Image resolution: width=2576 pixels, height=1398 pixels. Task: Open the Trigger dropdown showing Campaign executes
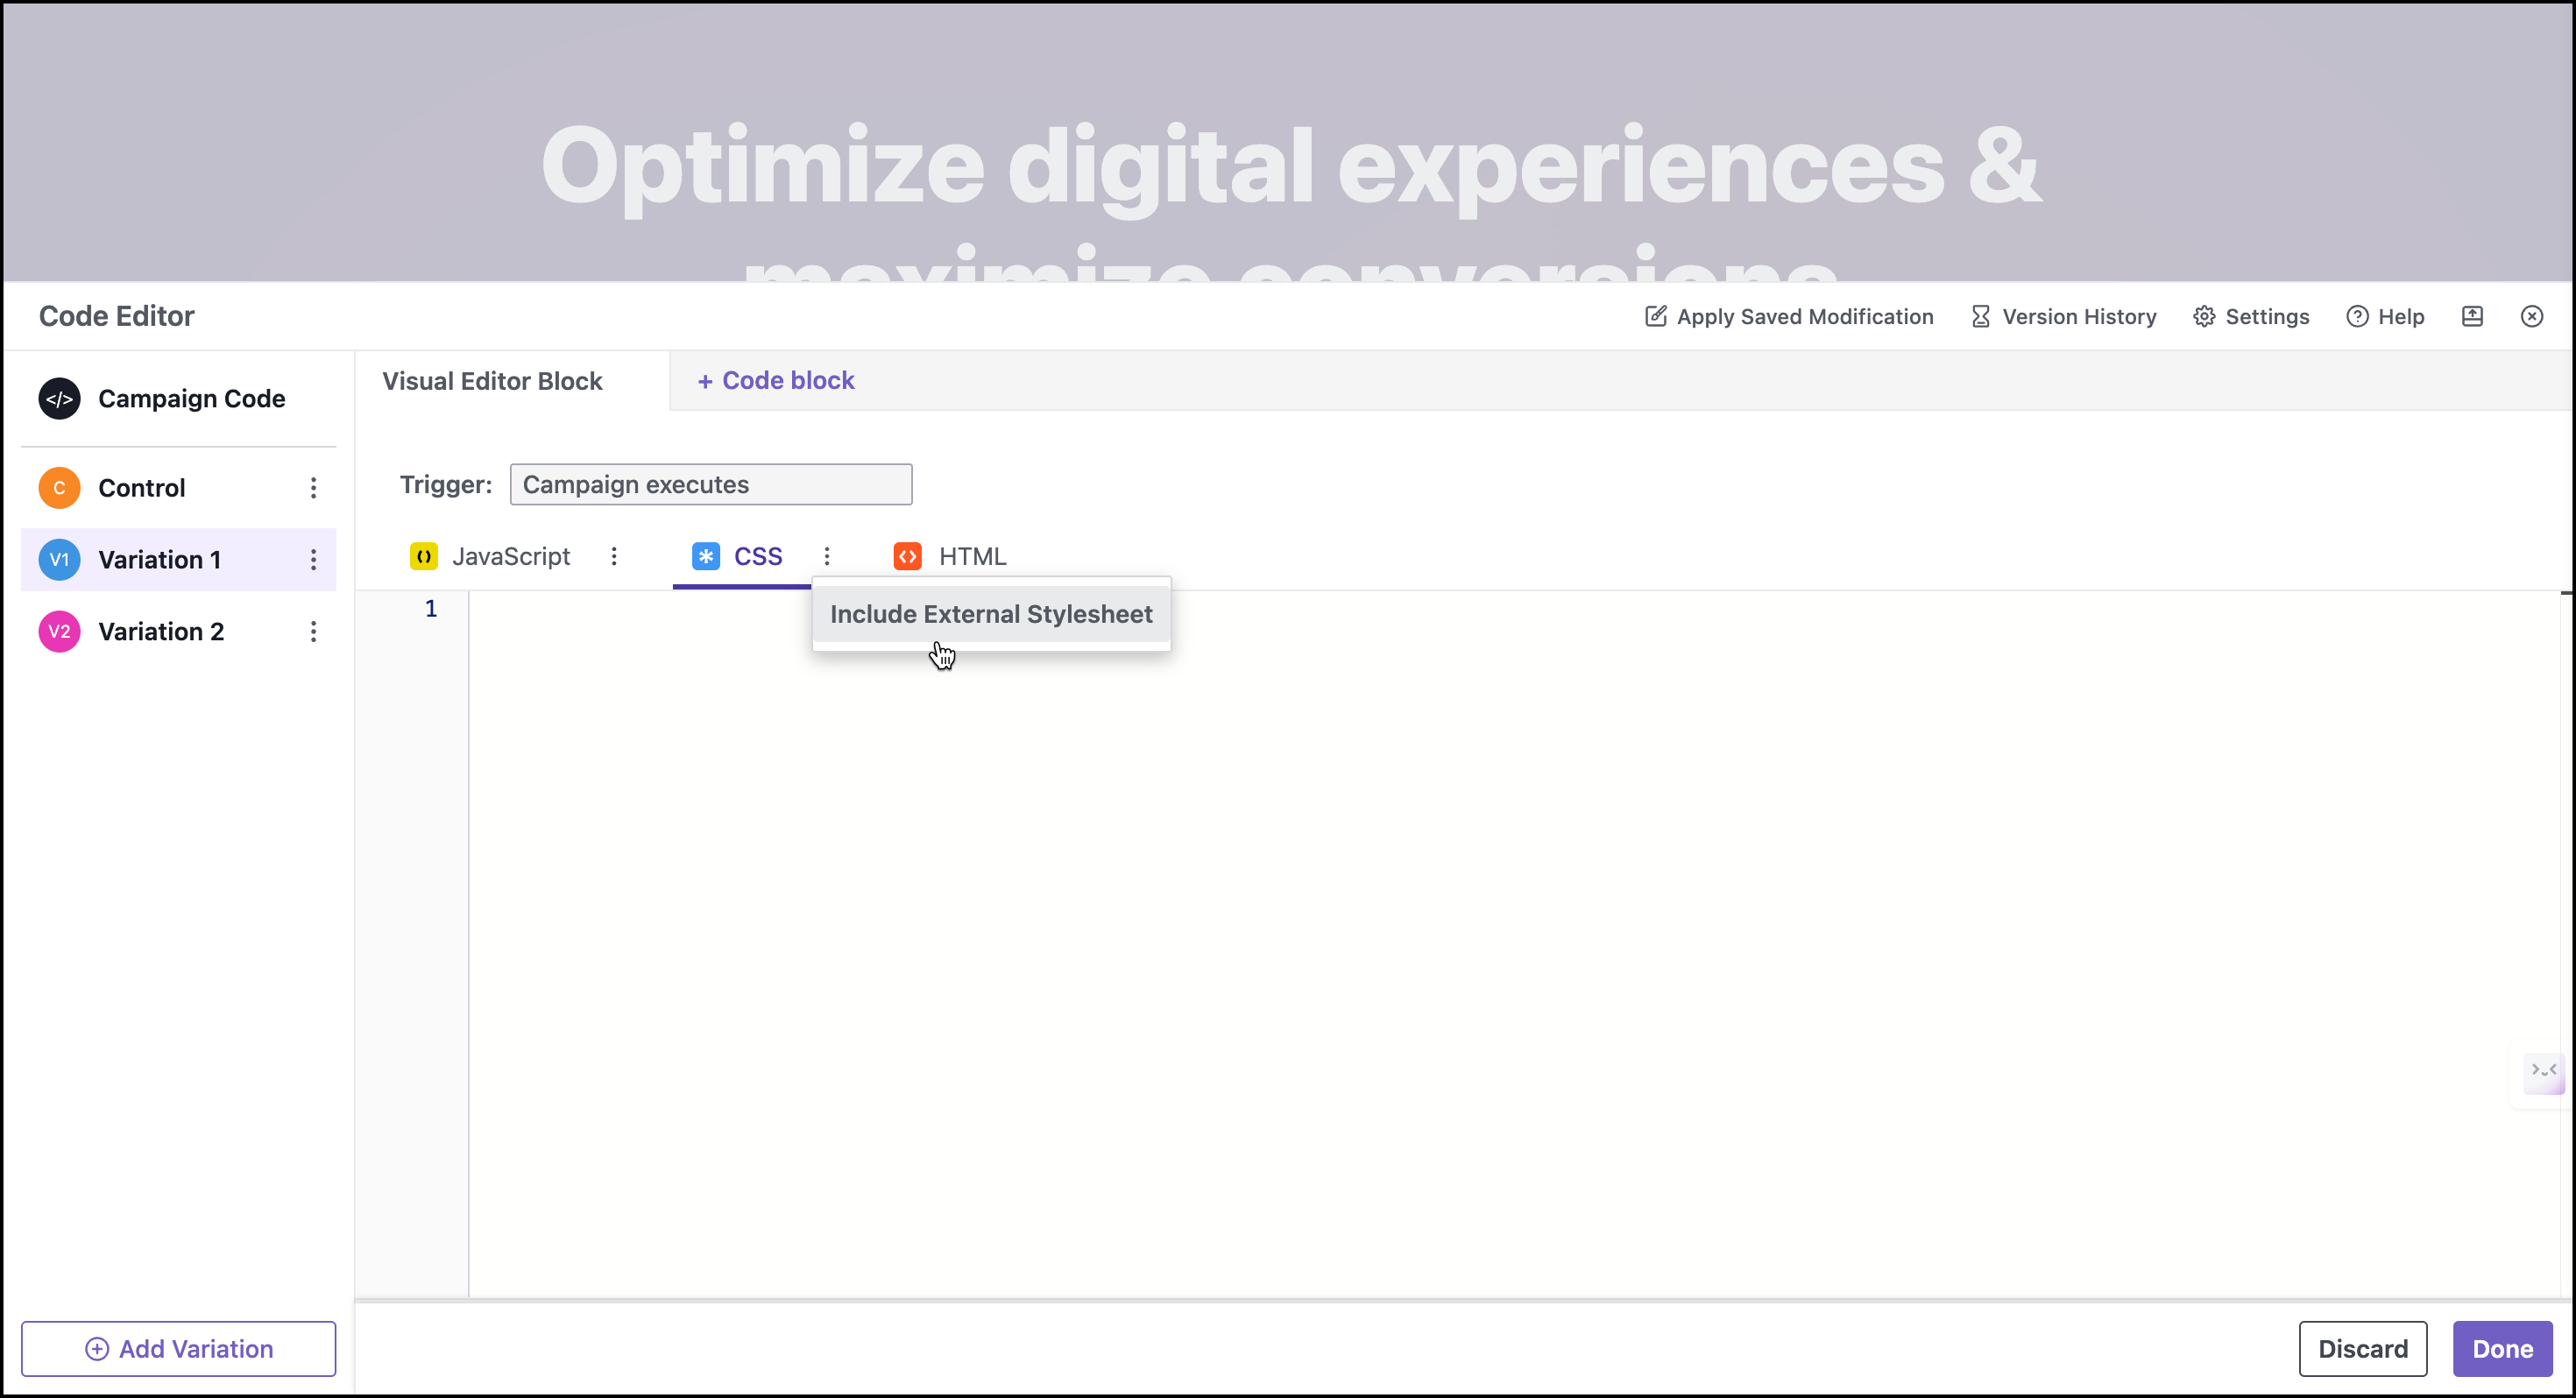(711, 484)
